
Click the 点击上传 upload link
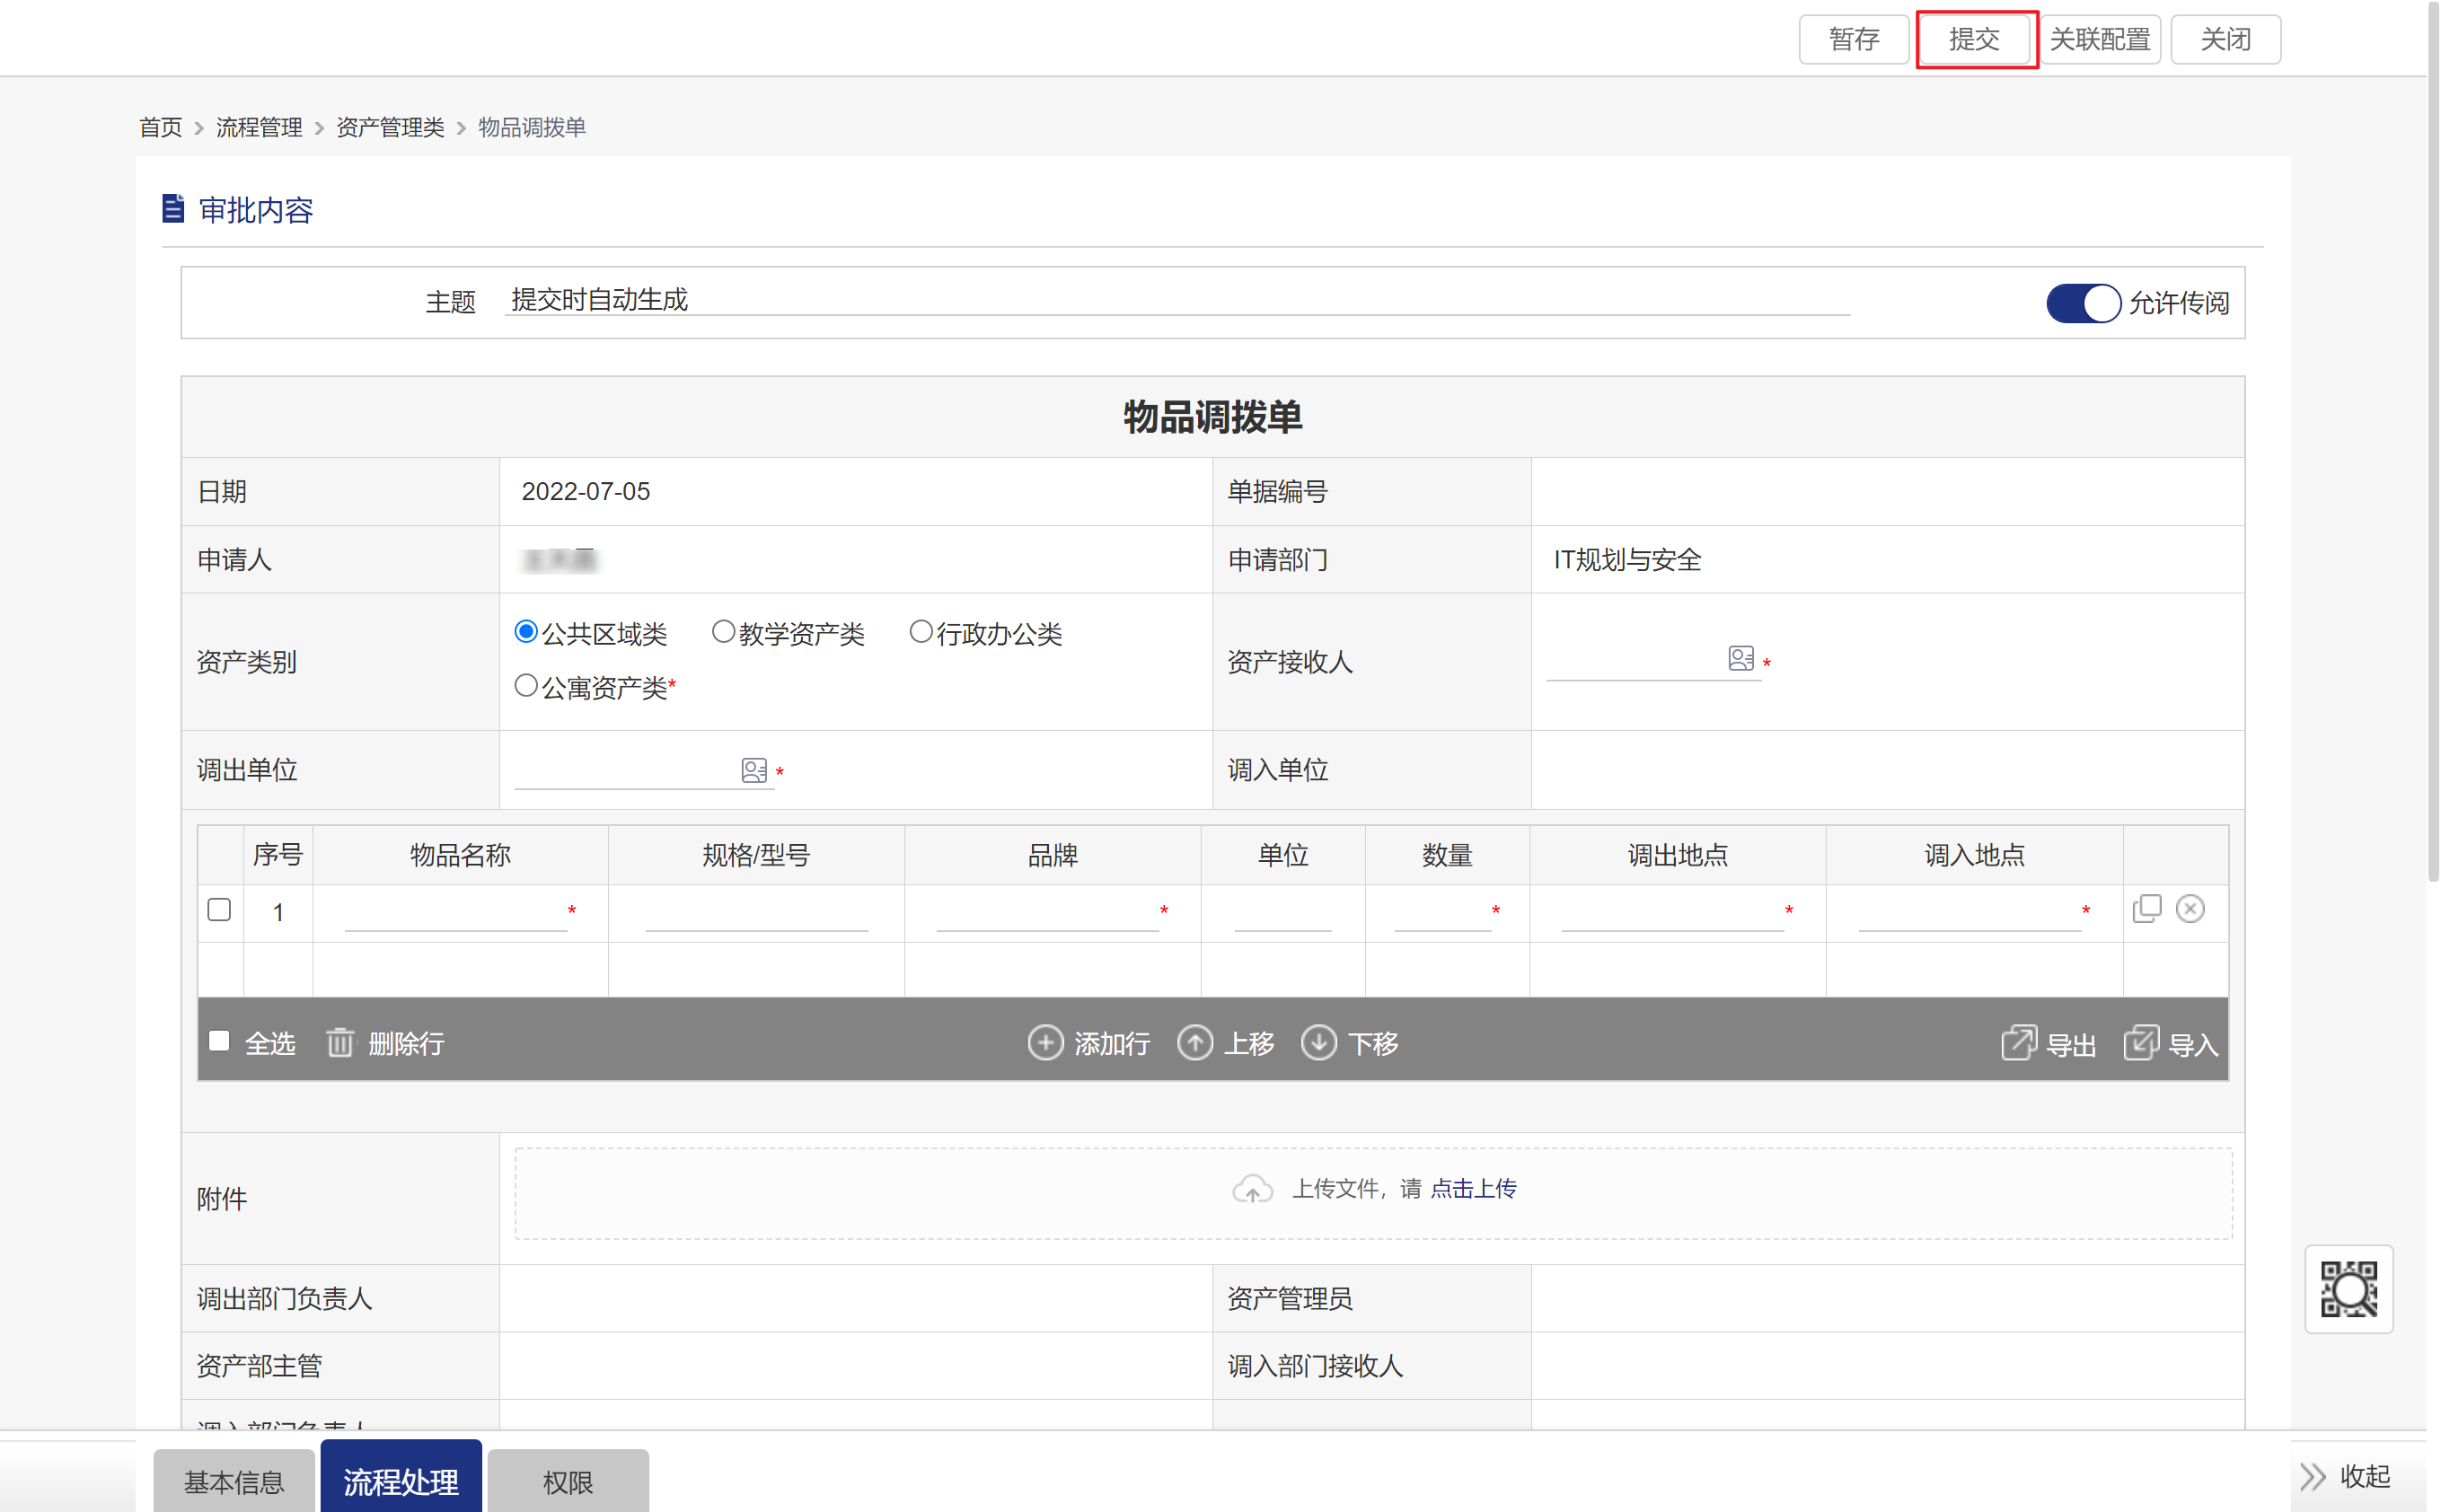(1473, 1188)
